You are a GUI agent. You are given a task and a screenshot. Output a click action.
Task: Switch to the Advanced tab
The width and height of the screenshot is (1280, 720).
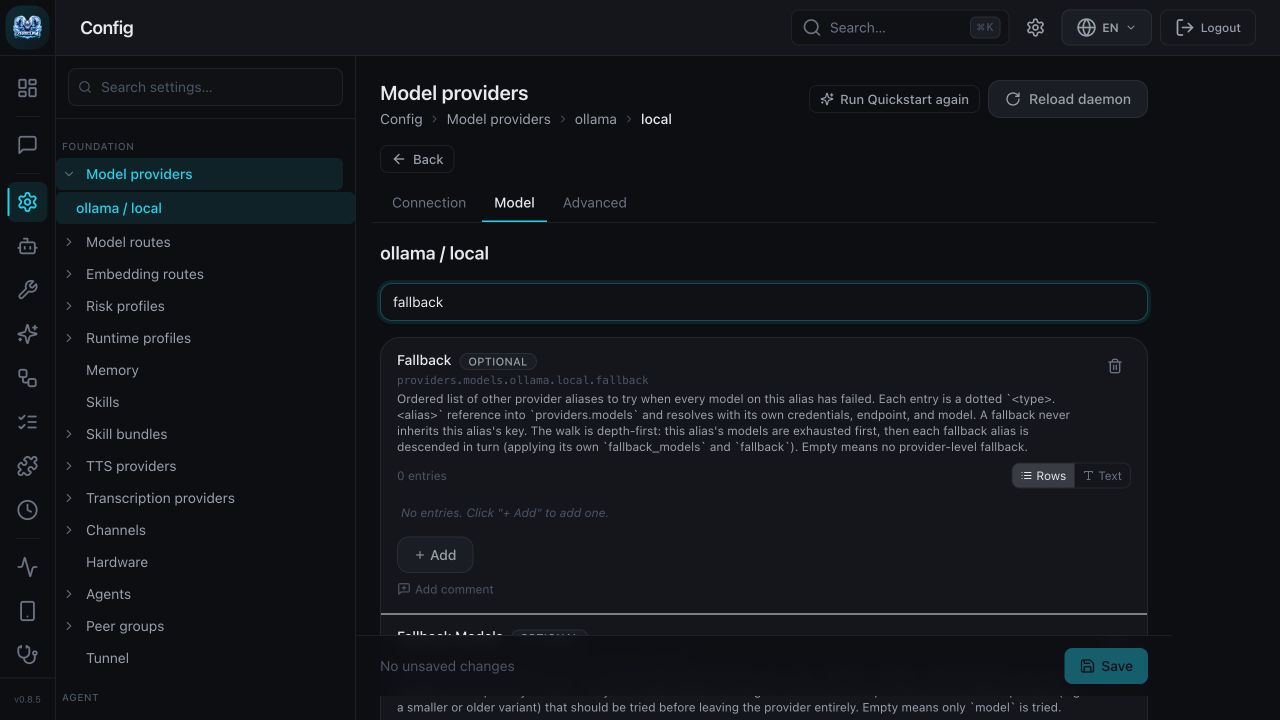[x=595, y=203]
